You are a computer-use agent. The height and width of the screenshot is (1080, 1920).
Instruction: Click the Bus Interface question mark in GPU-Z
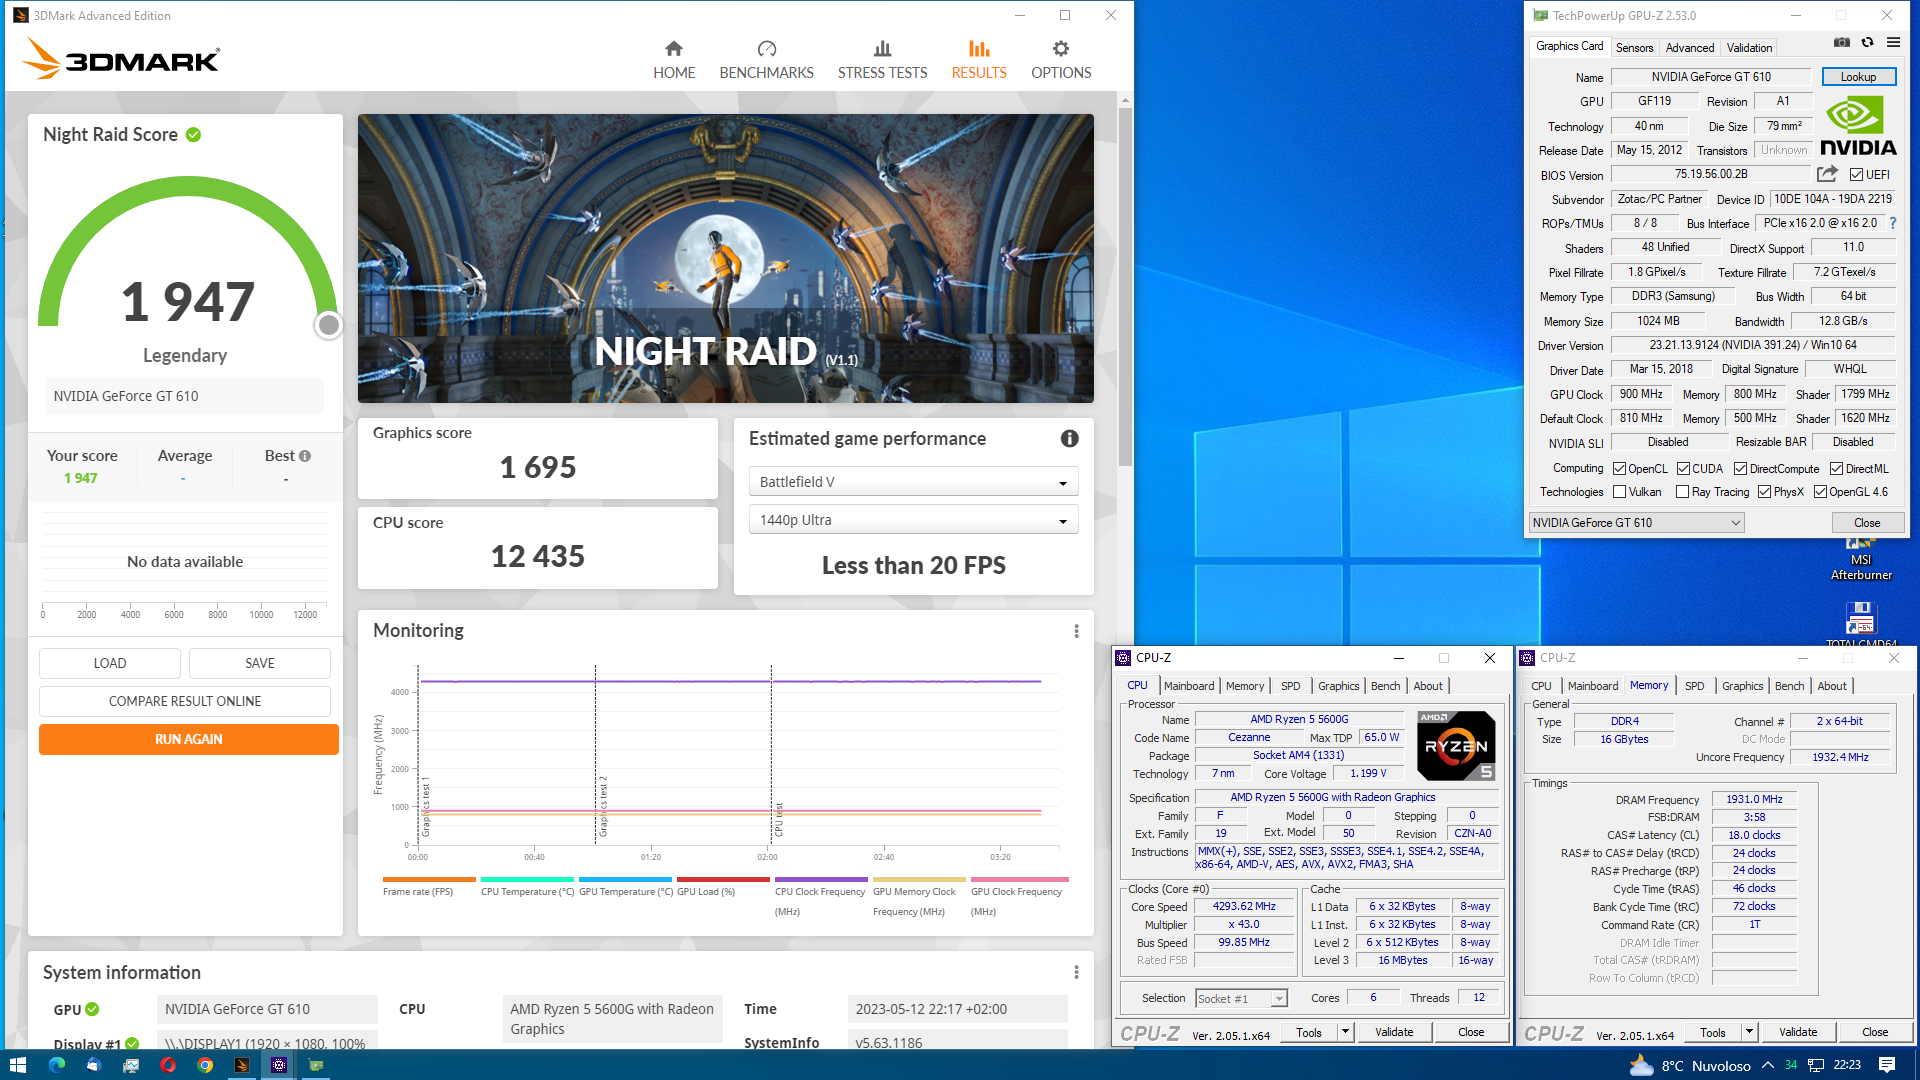point(1893,223)
